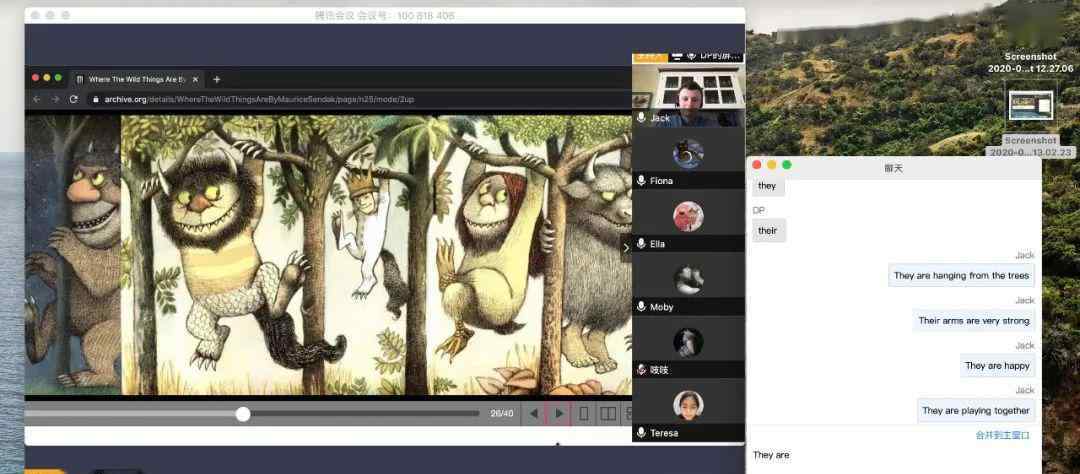Toggle Teresa's microphone icon
1080x474 pixels.
(x=641, y=433)
